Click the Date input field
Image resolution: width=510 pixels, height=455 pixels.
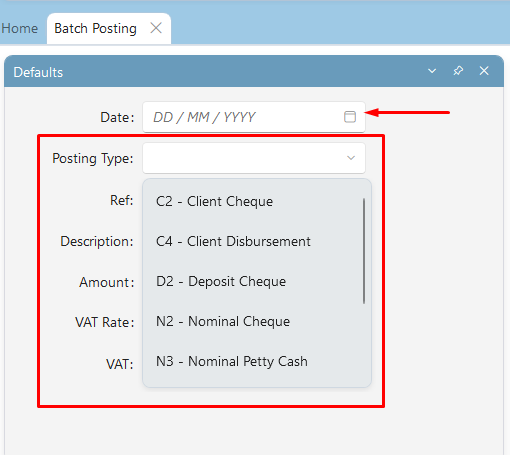pyautogui.click(x=254, y=117)
